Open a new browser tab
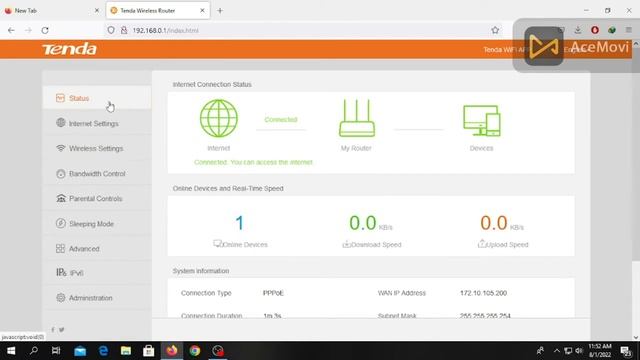Image resolution: width=640 pixels, height=360 pixels. click(220, 11)
